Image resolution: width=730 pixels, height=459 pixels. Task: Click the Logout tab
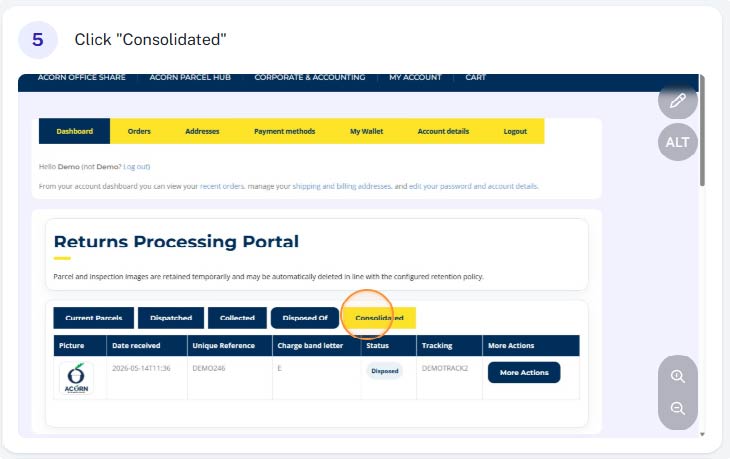(x=515, y=131)
